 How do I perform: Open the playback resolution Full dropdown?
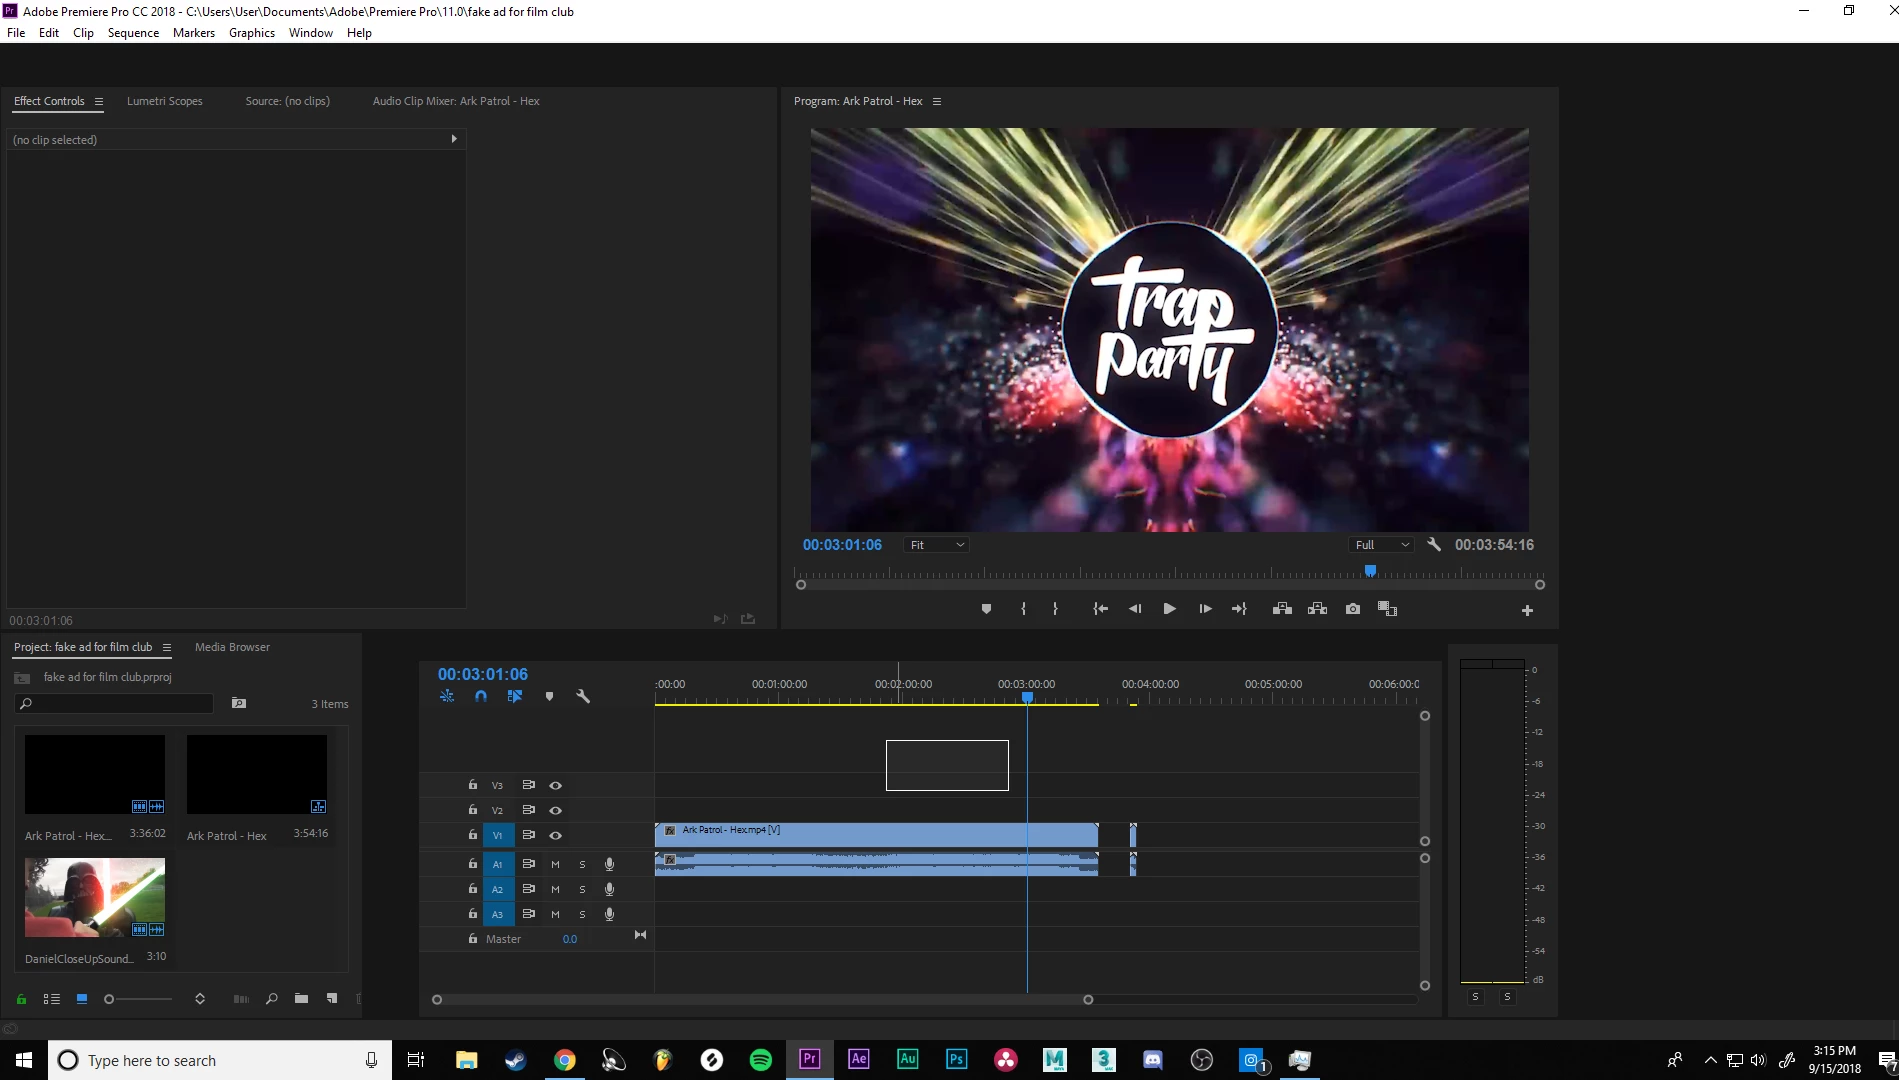click(1382, 545)
